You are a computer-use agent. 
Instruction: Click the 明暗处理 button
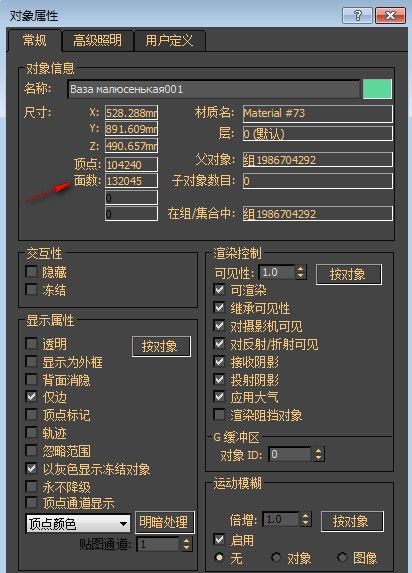(x=164, y=522)
